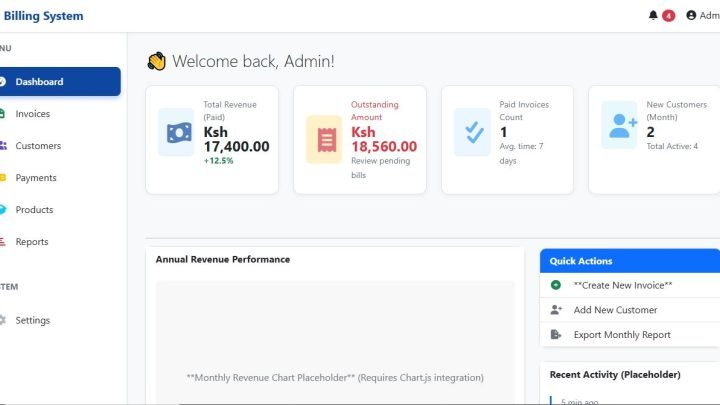Click the Paid Invoices checkmark icon

click(x=472, y=132)
